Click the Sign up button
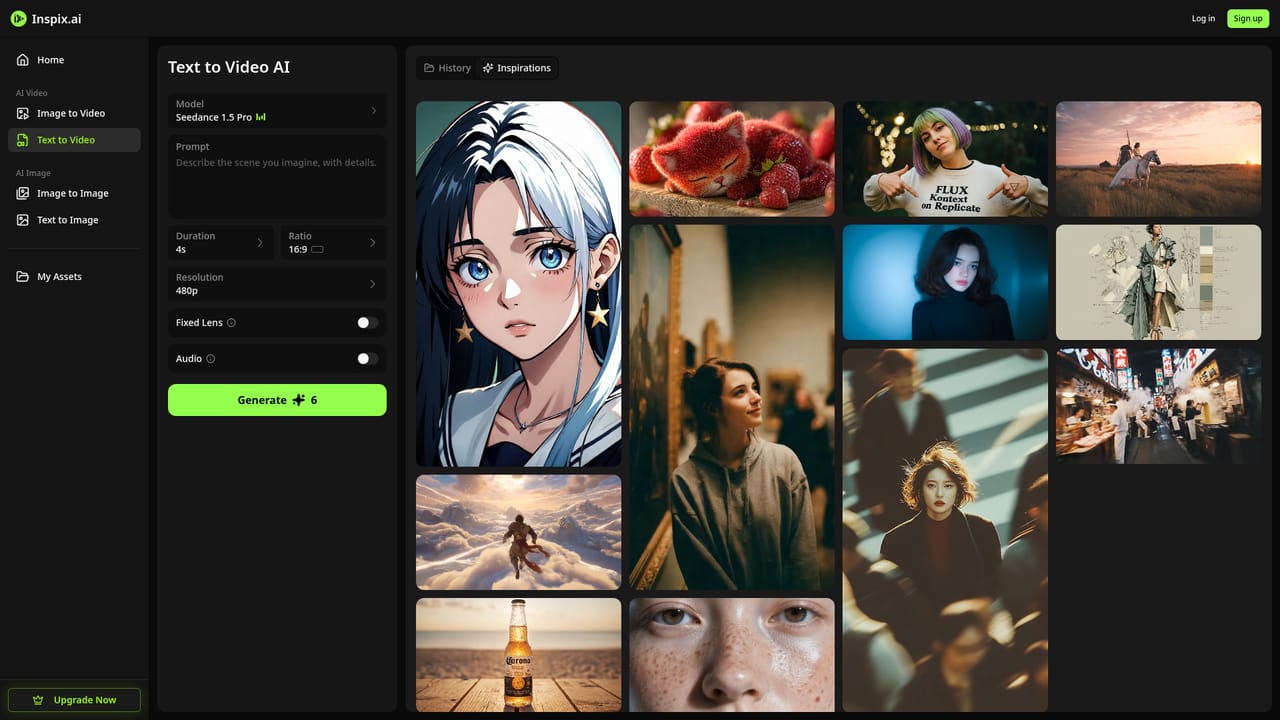This screenshot has height=720, width=1280. coord(1248,18)
